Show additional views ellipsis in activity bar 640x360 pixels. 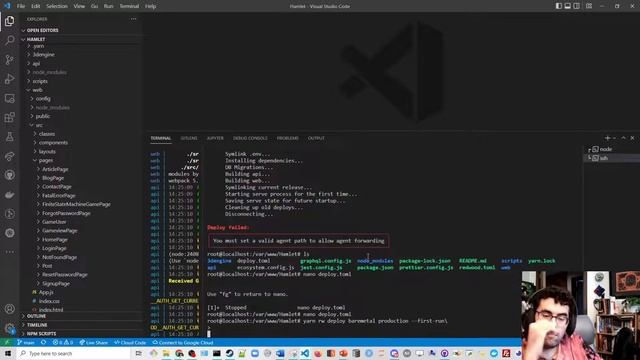[9, 252]
